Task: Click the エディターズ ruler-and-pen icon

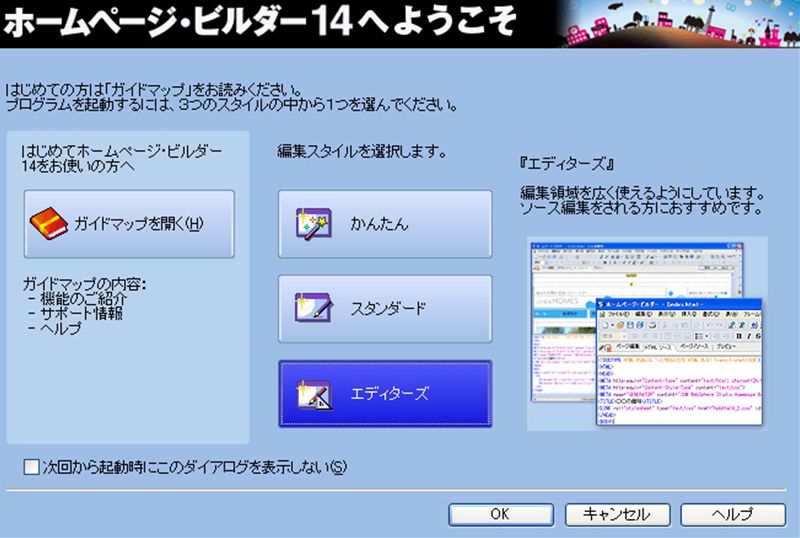Action: tap(313, 394)
